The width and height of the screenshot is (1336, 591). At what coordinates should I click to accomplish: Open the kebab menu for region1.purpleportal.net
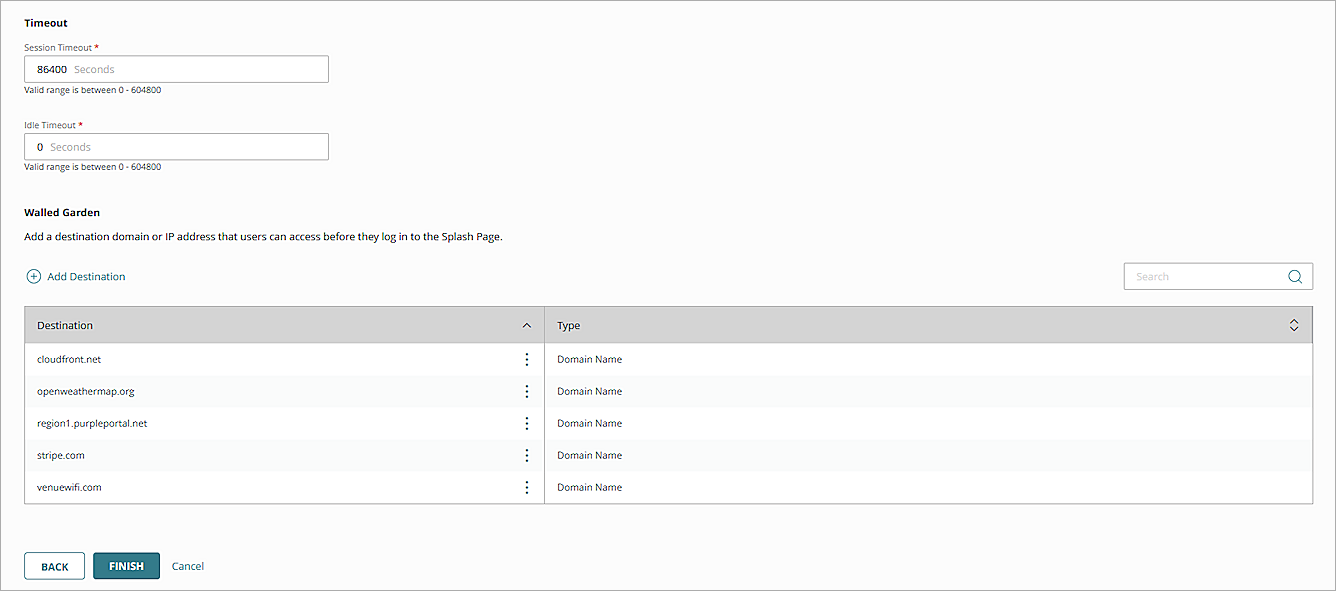[x=527, y=423]
